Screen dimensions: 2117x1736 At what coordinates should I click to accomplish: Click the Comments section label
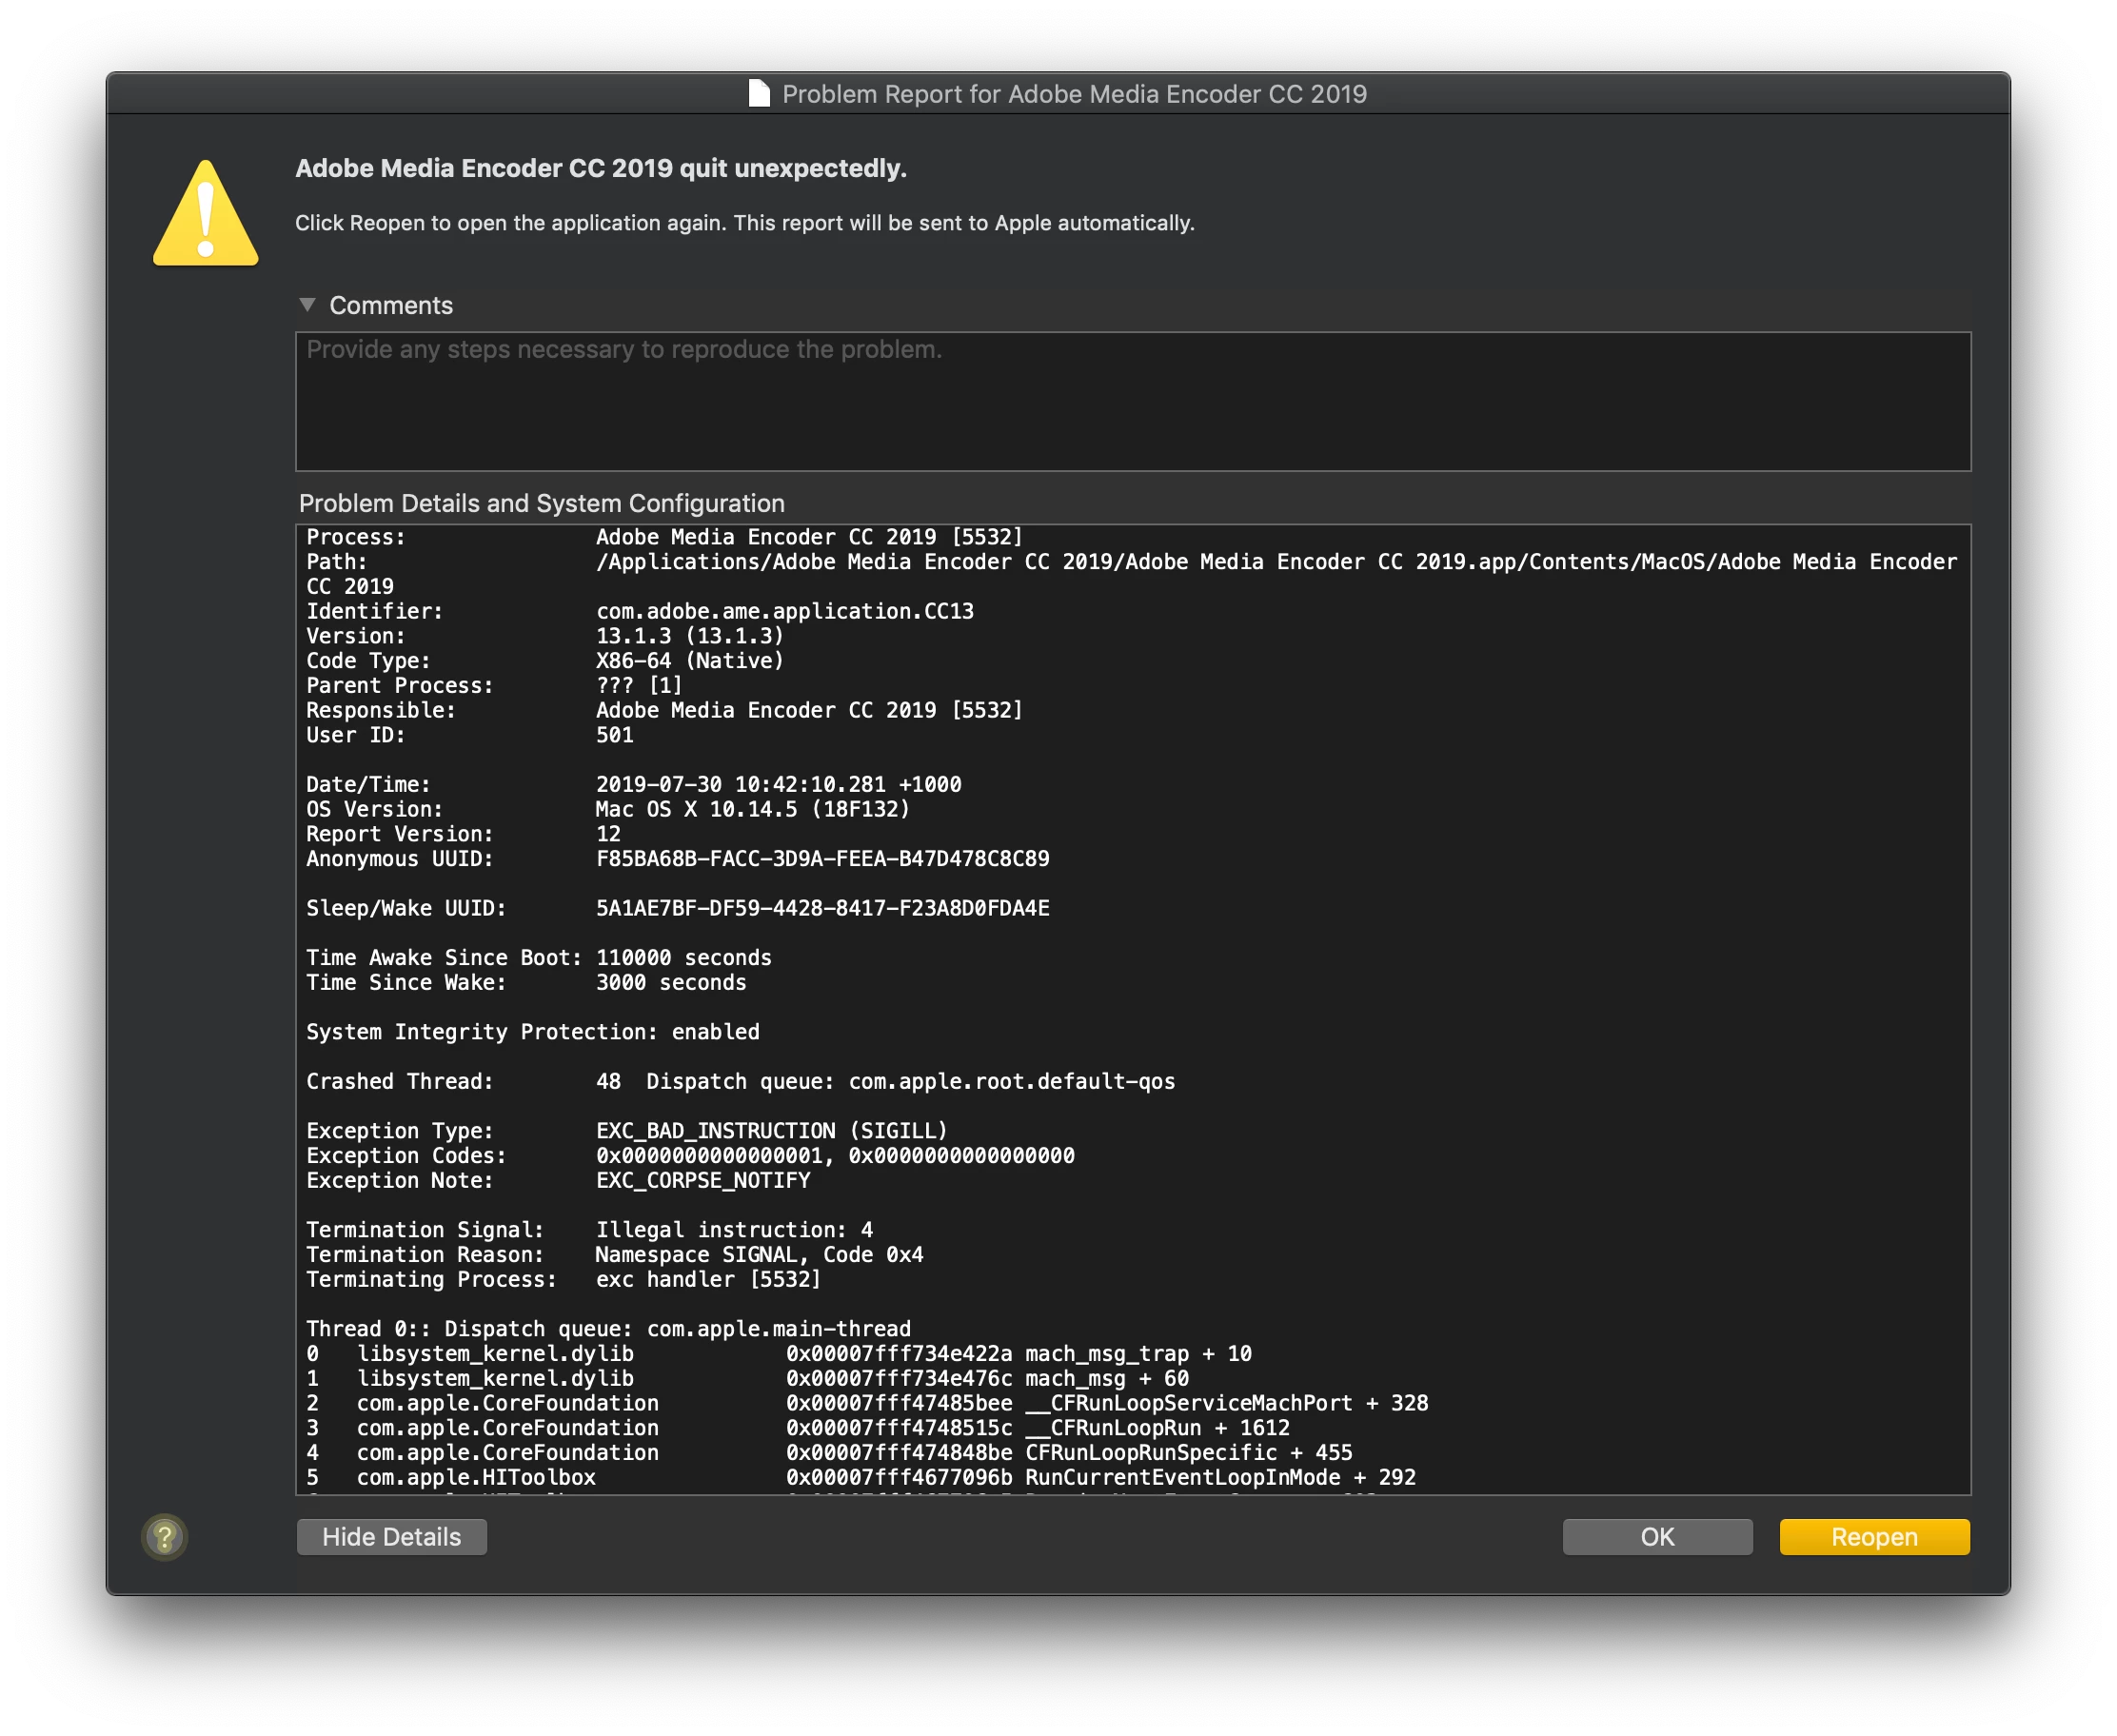[x=391, y=305]
